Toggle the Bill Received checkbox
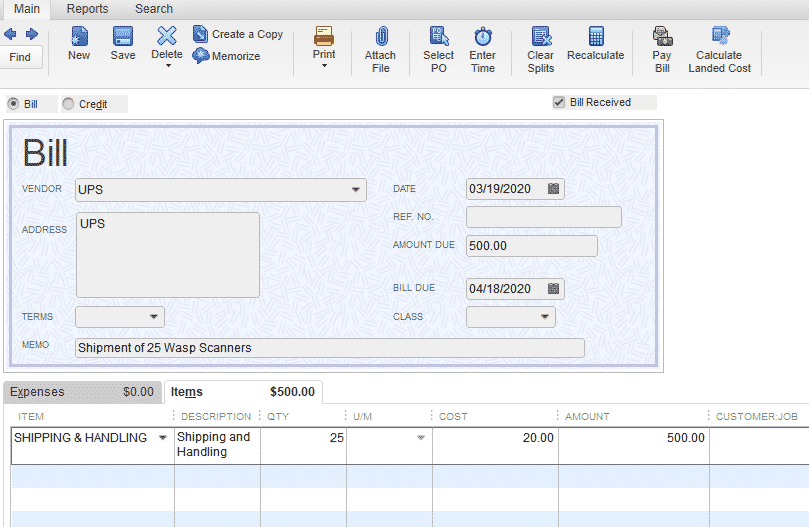This screenshot has height=527, width=809. point(559,102)
